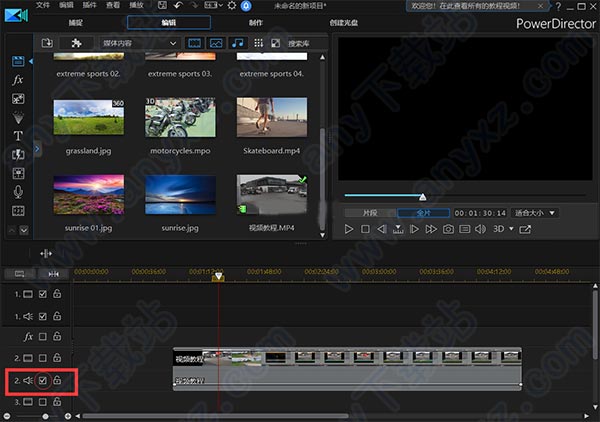Open the Title Room T icon
600x422 pixels.
pyautogui.click(x=18, y=136)
